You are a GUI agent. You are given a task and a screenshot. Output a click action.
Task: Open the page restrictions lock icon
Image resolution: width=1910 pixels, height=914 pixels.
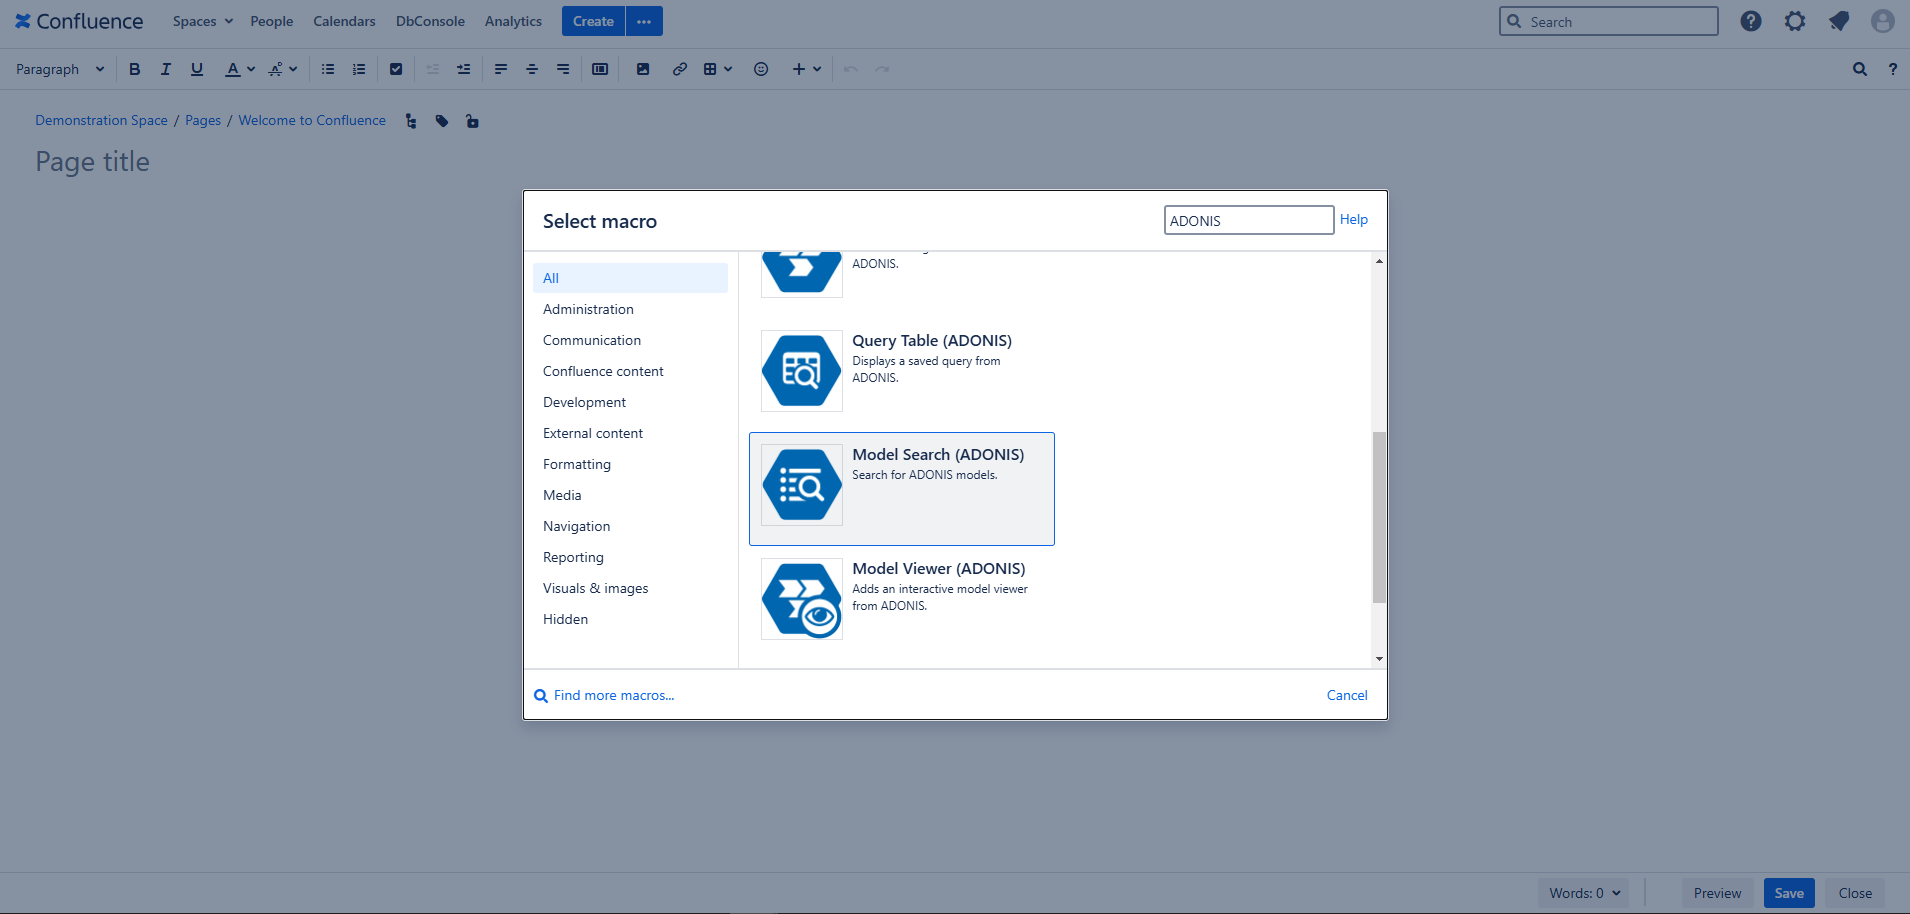(472, 120)
